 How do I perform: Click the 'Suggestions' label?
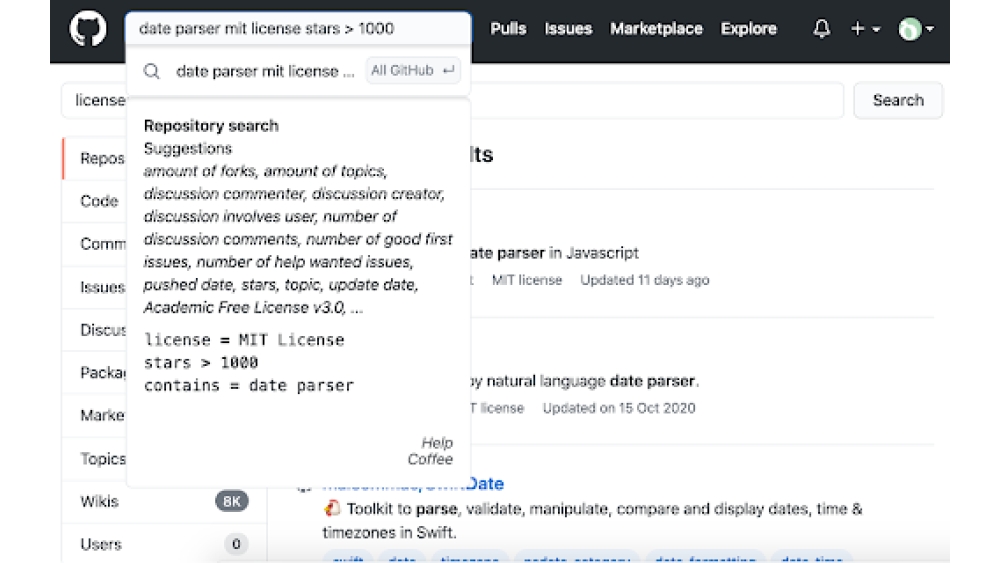coord(188,149)
